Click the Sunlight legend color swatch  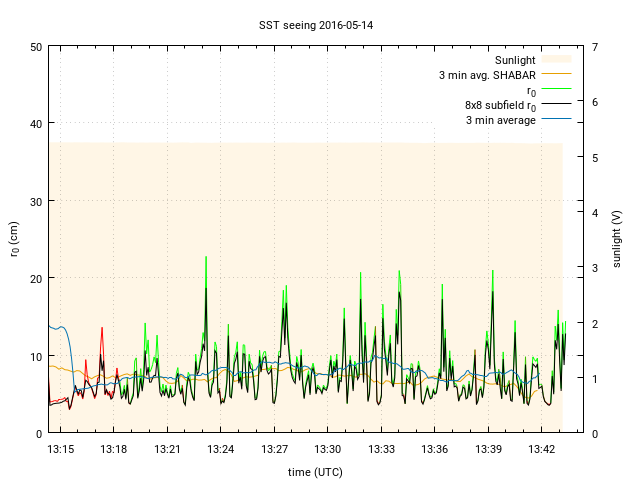557,60
